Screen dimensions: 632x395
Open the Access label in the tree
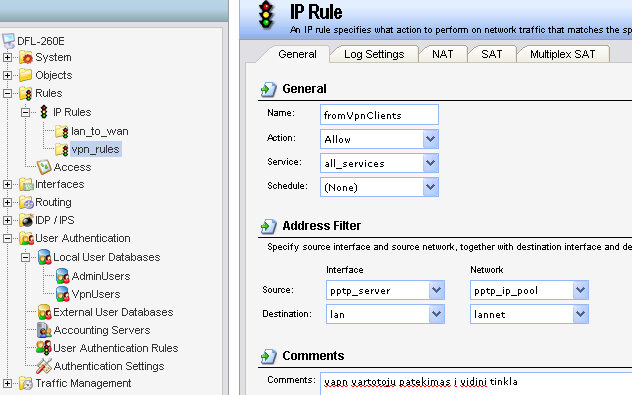(73, 167)
